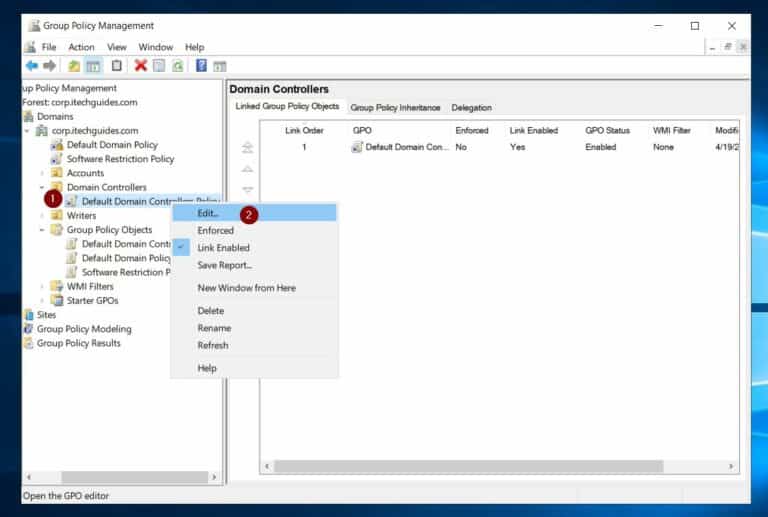Open the Help menu in menu bar
The width and height of the screenshot is (768, 517).
194,47
